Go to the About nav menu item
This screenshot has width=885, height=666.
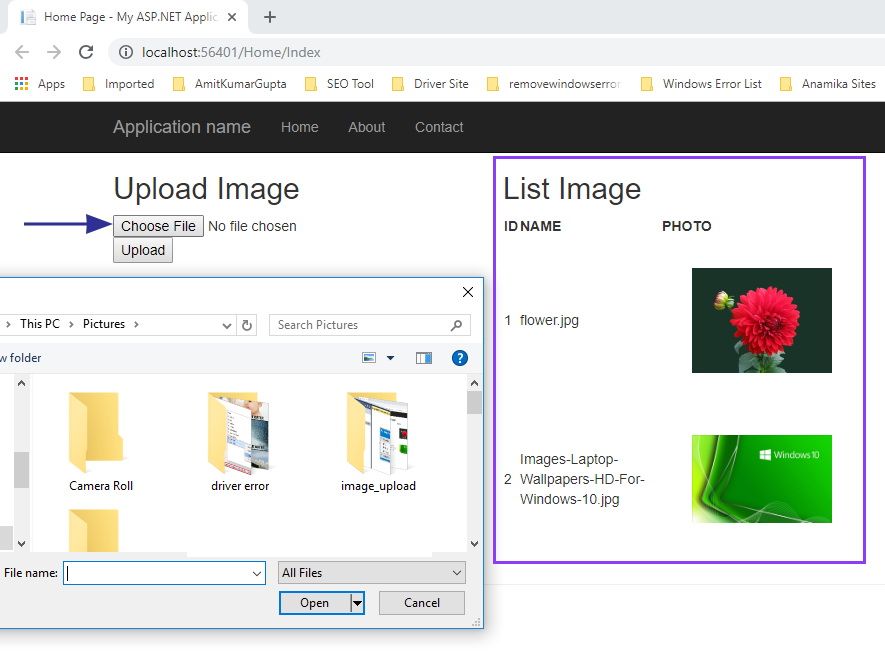pyautogui.click(x=366, y=127)
